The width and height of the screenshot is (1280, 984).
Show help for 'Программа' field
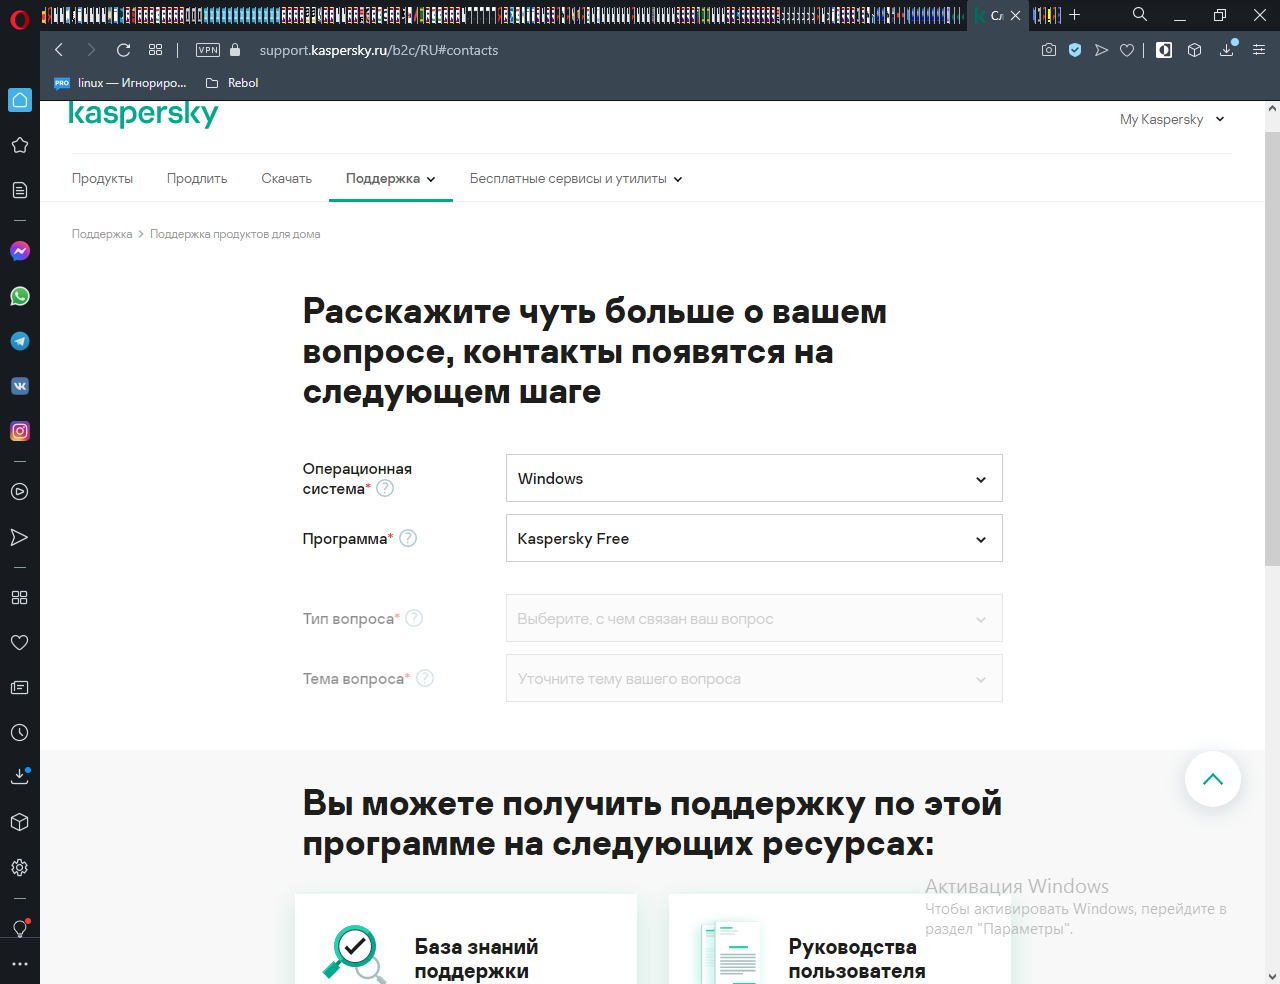pos(408,538)
